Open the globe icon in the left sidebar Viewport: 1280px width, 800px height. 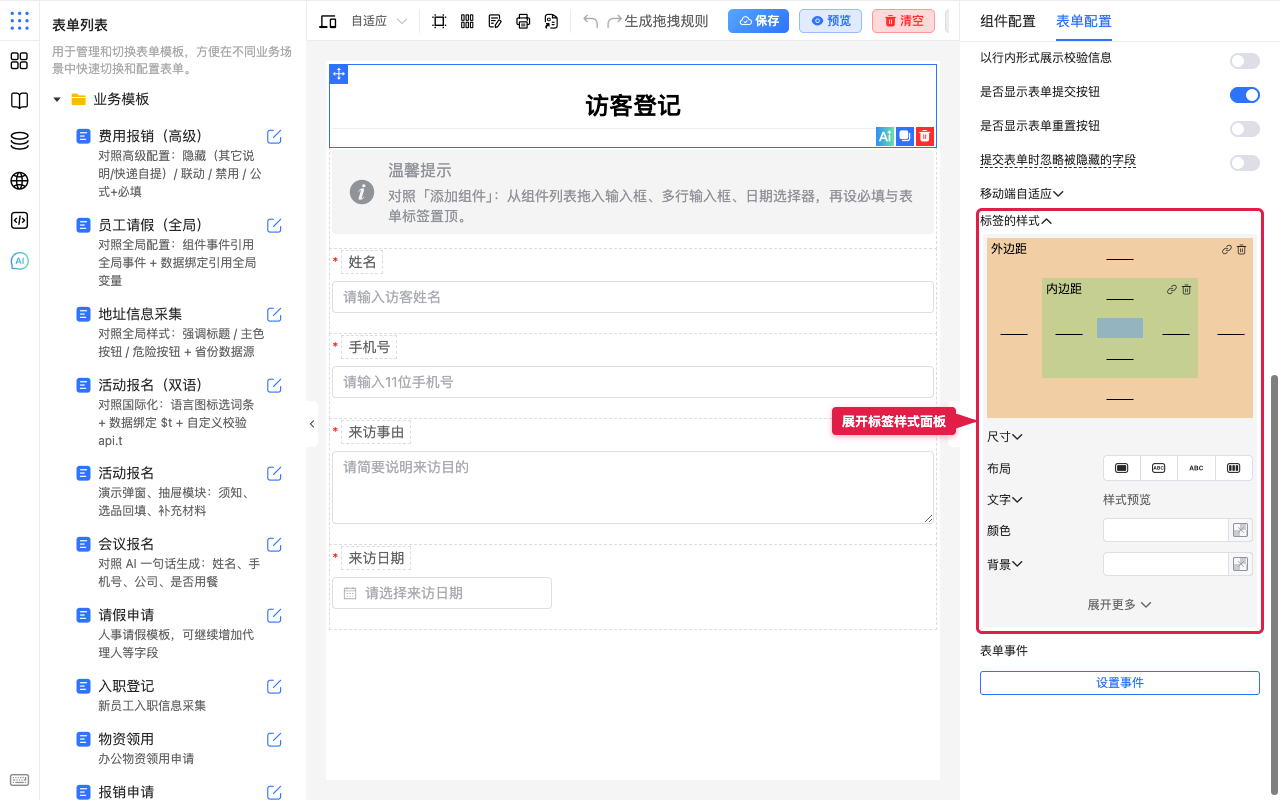(19, 181)
